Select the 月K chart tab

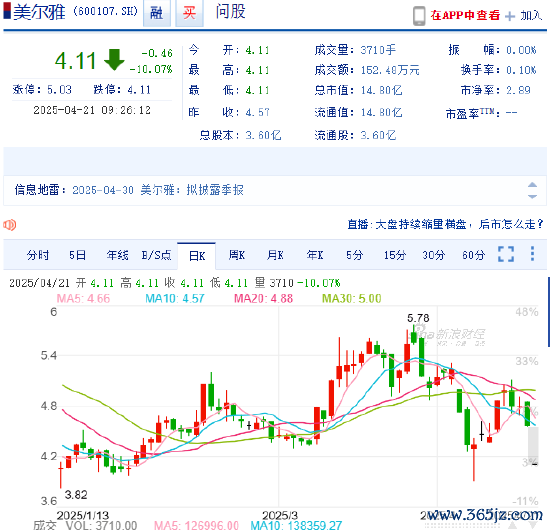pos(275,255)
